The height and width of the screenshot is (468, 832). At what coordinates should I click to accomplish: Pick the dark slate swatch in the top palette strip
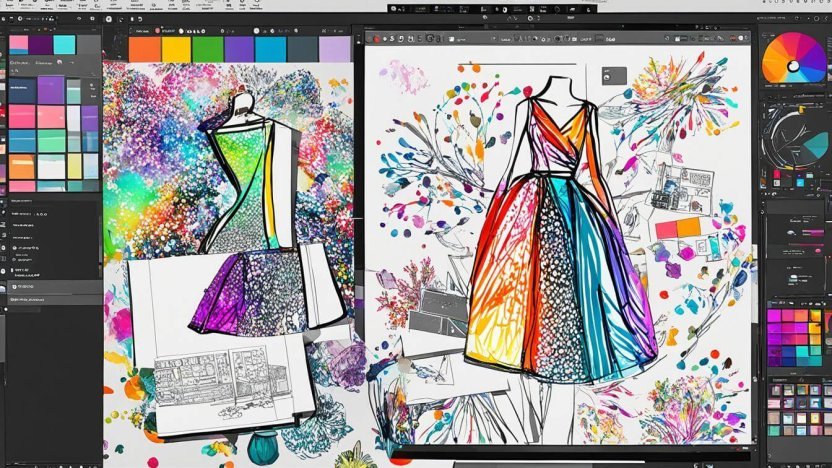click(x=302, y=49)
